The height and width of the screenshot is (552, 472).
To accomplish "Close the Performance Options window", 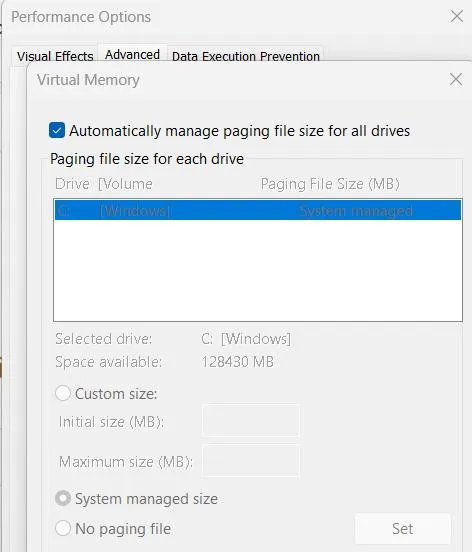I will click(457, 16).
